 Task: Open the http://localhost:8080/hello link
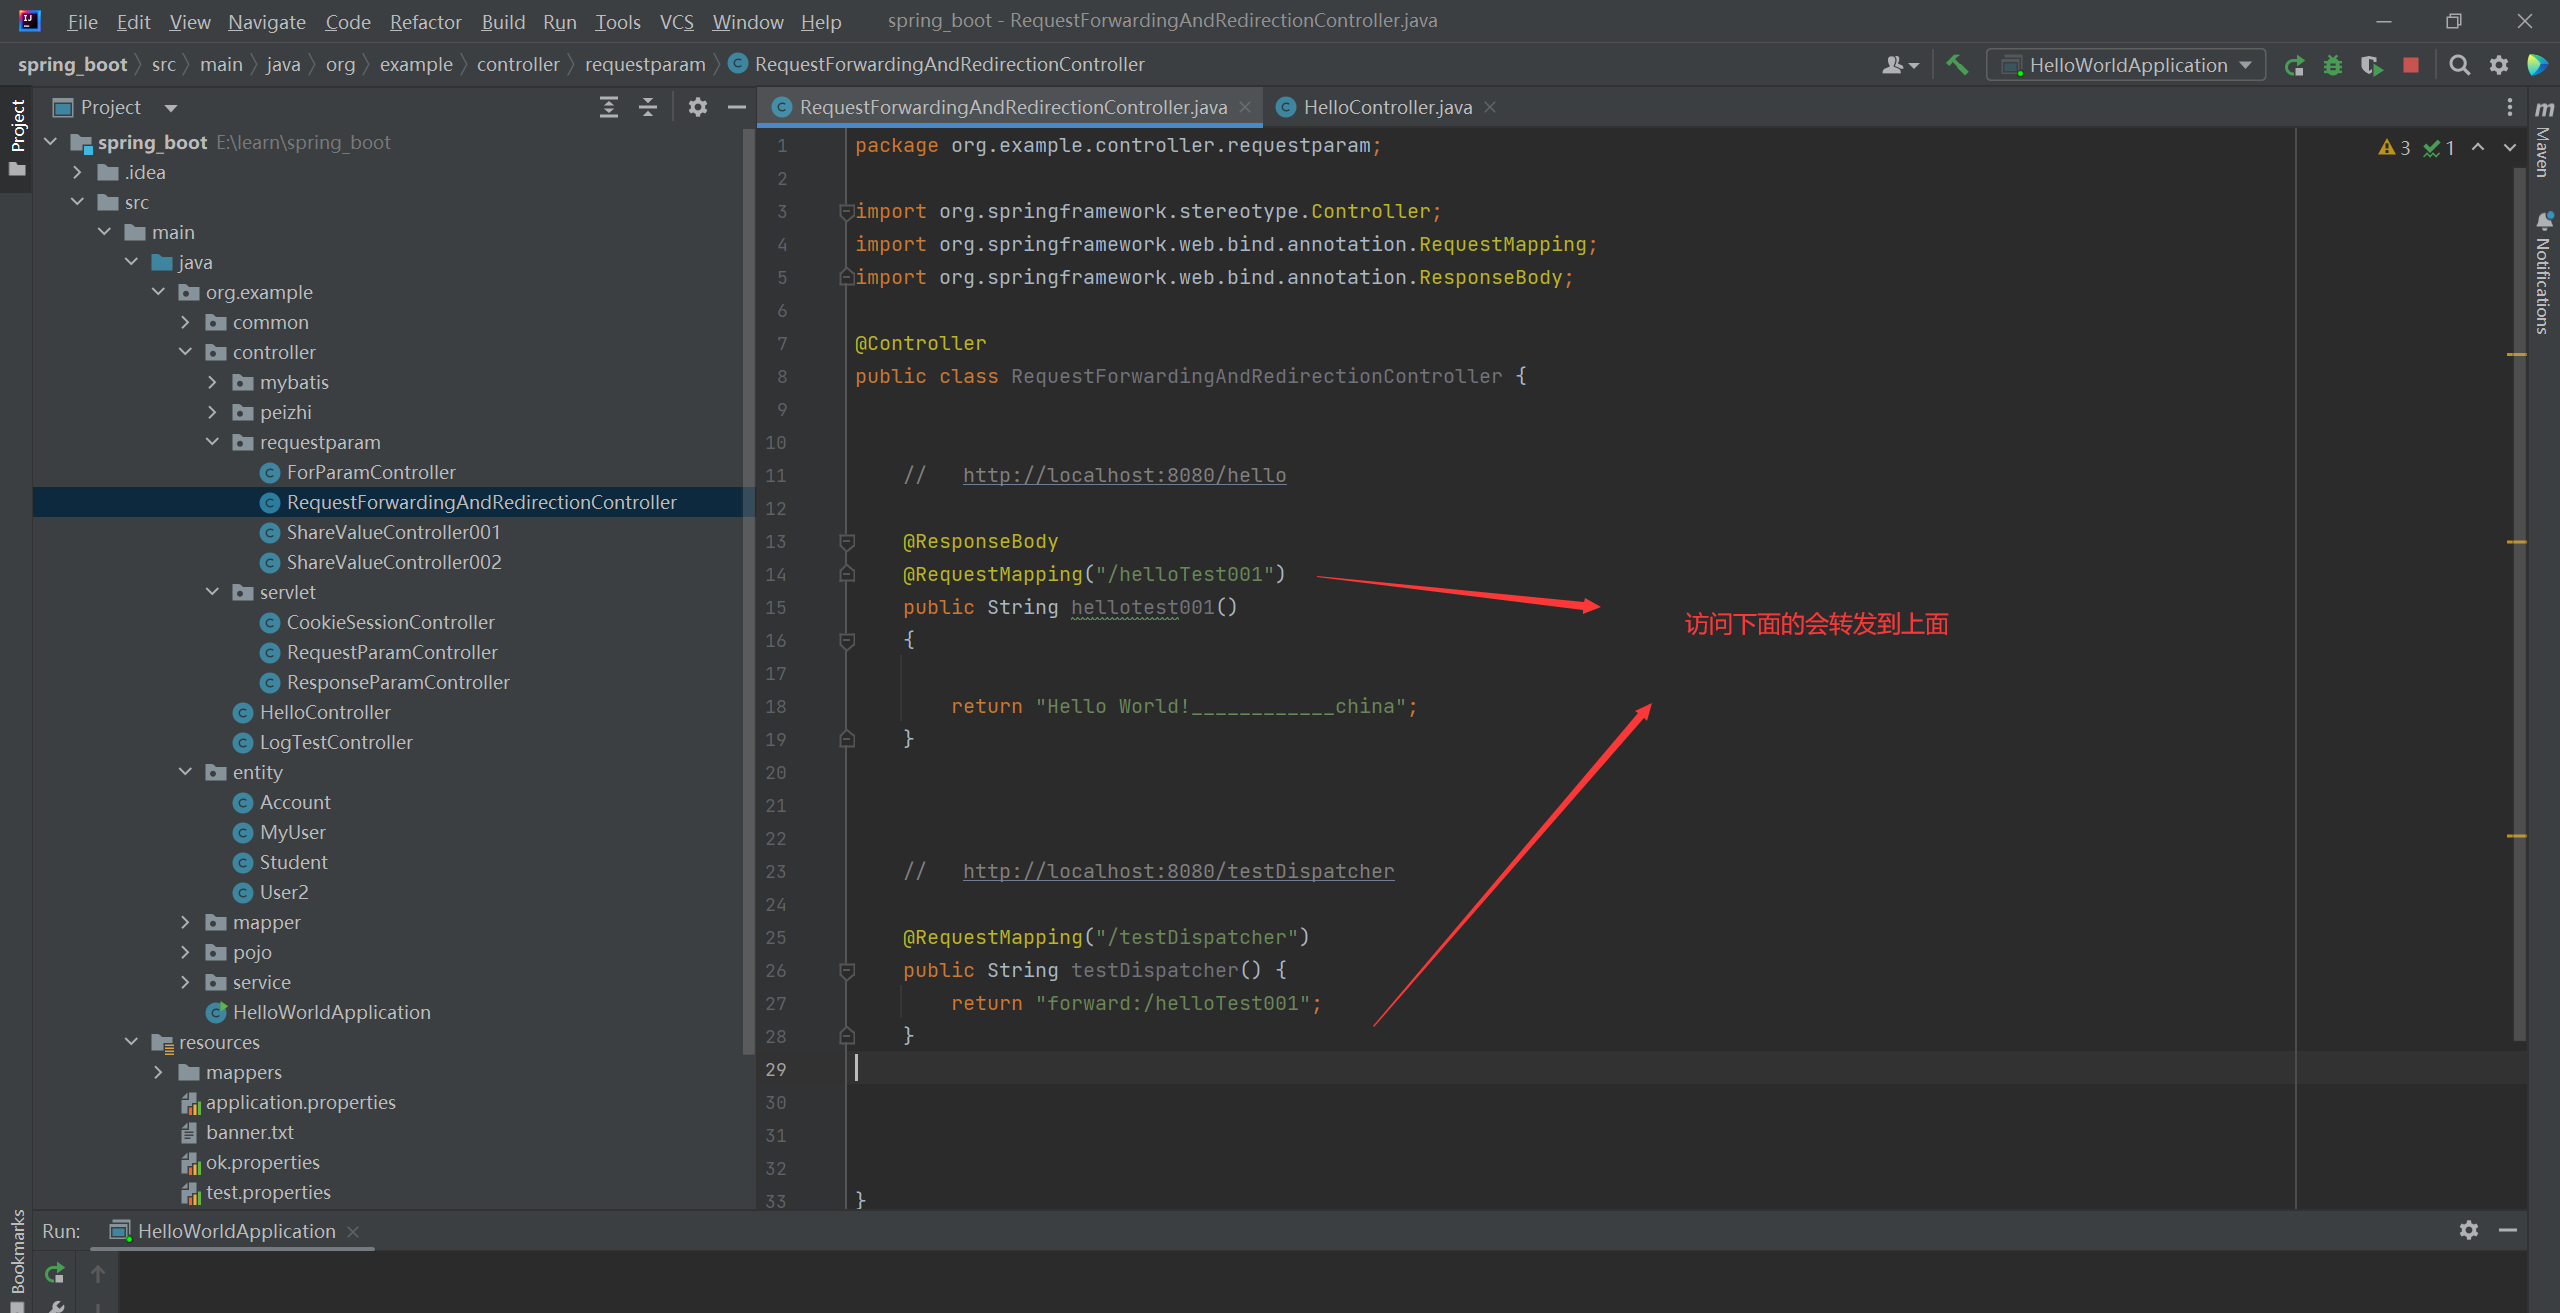(x=1123, y=475)
